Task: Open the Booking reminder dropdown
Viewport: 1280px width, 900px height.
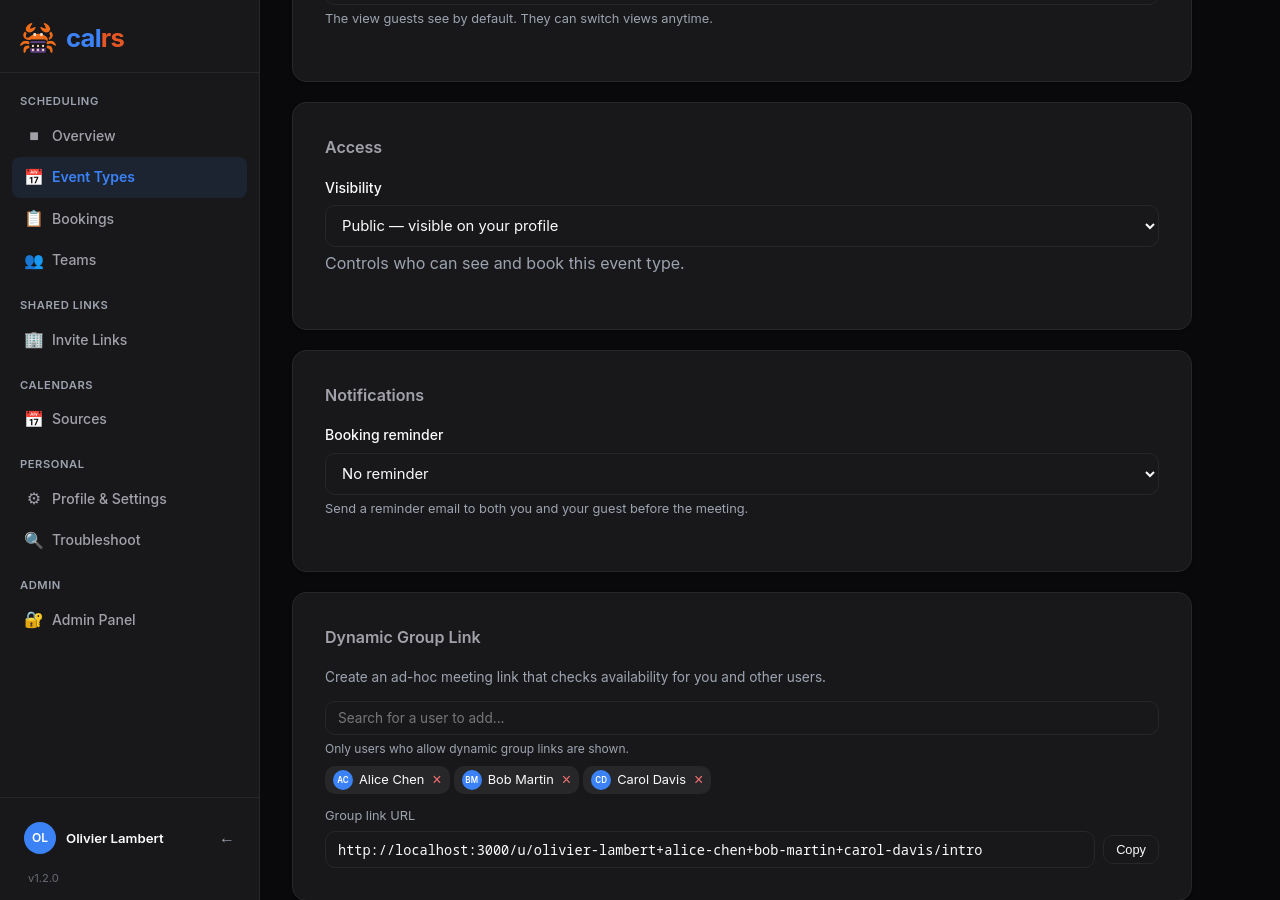Action: coord(741,474)
